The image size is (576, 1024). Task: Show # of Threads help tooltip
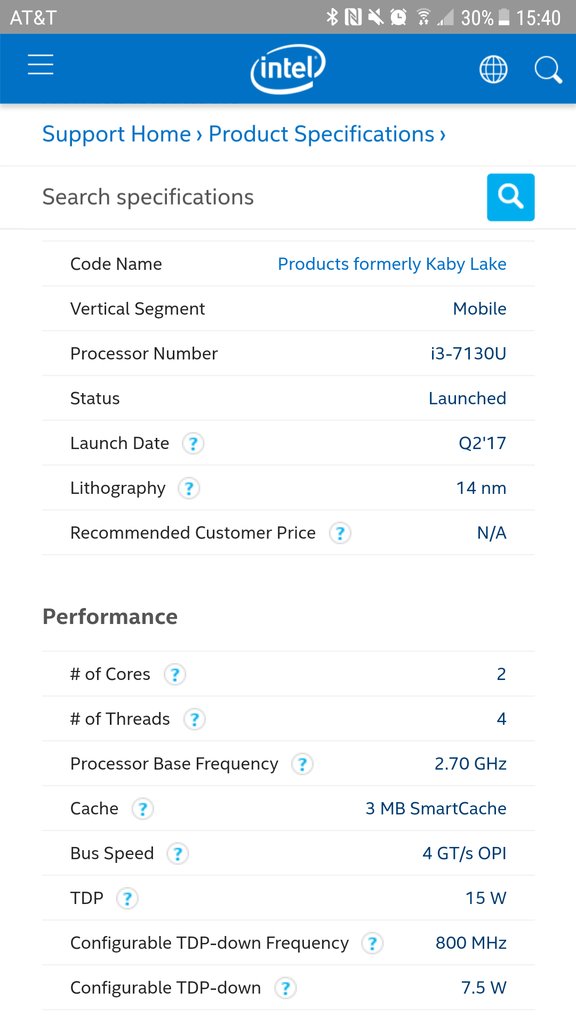[194, 720]
